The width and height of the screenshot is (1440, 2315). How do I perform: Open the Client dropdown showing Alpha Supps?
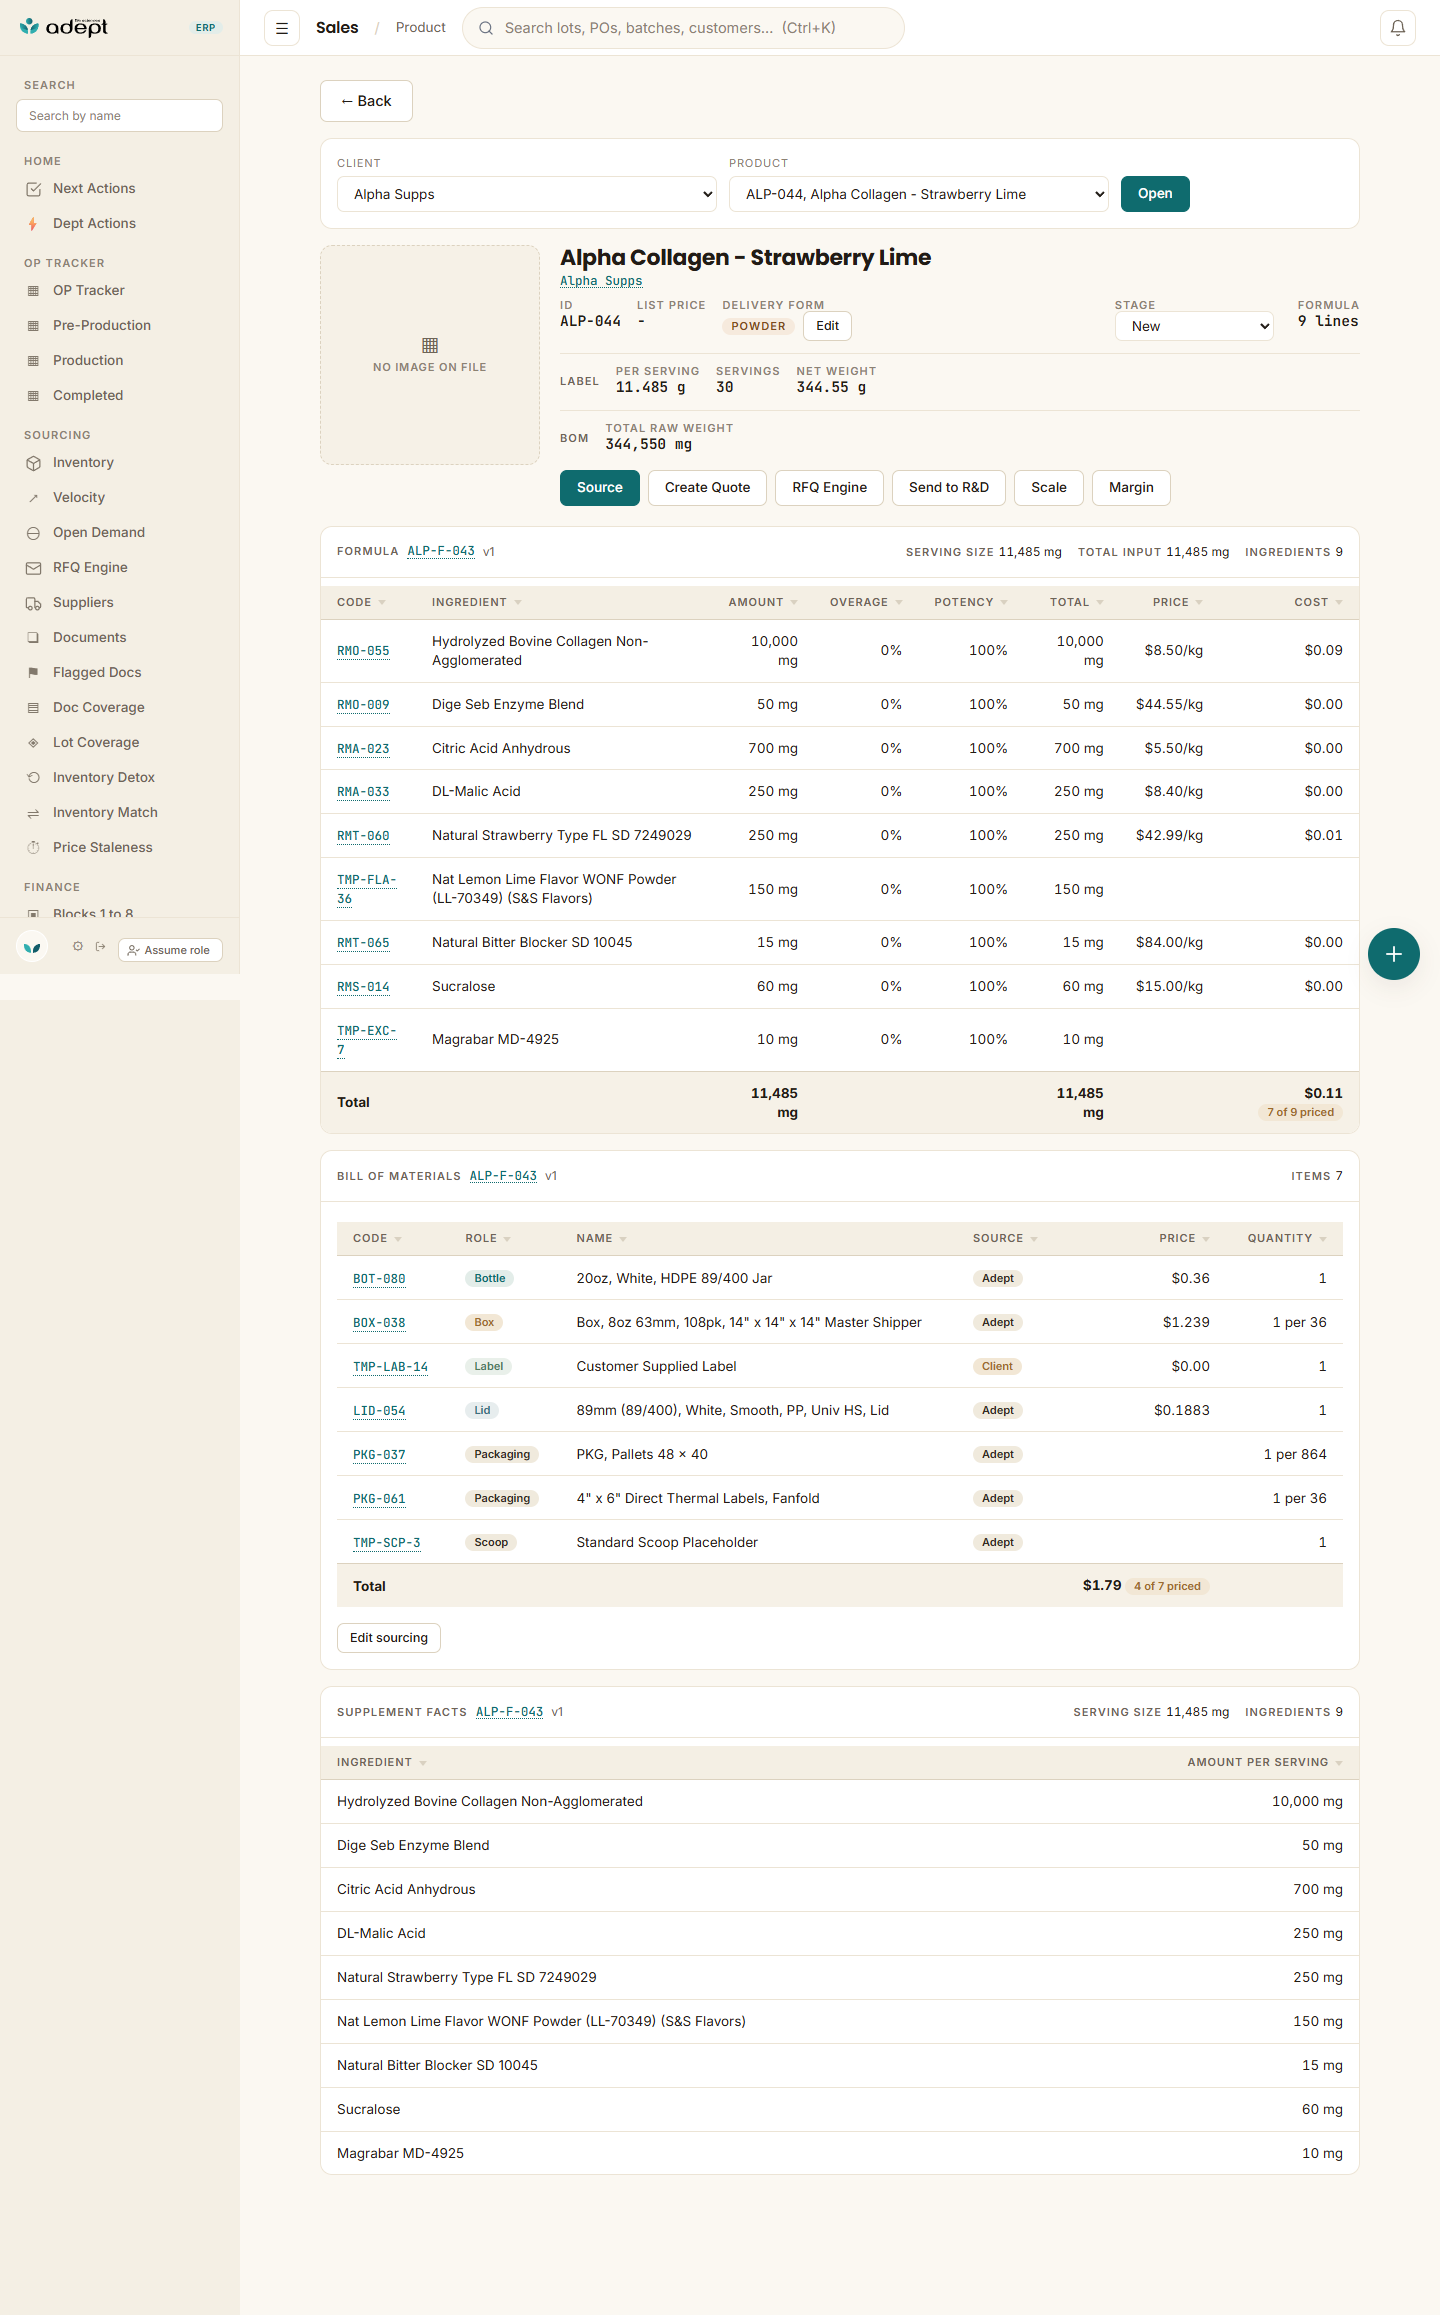527,194
